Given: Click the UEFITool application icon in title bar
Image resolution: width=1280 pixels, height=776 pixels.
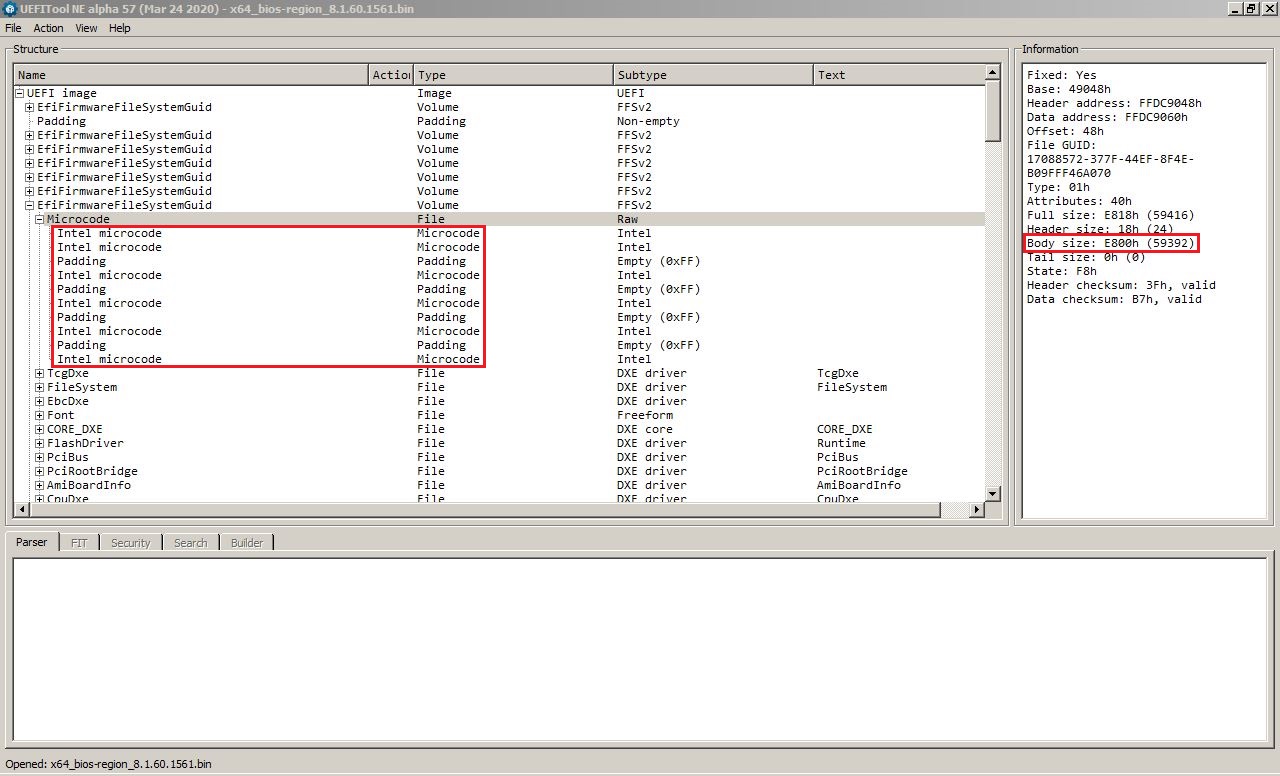Looking at the screenshot, I should click(x=9, y=9).
